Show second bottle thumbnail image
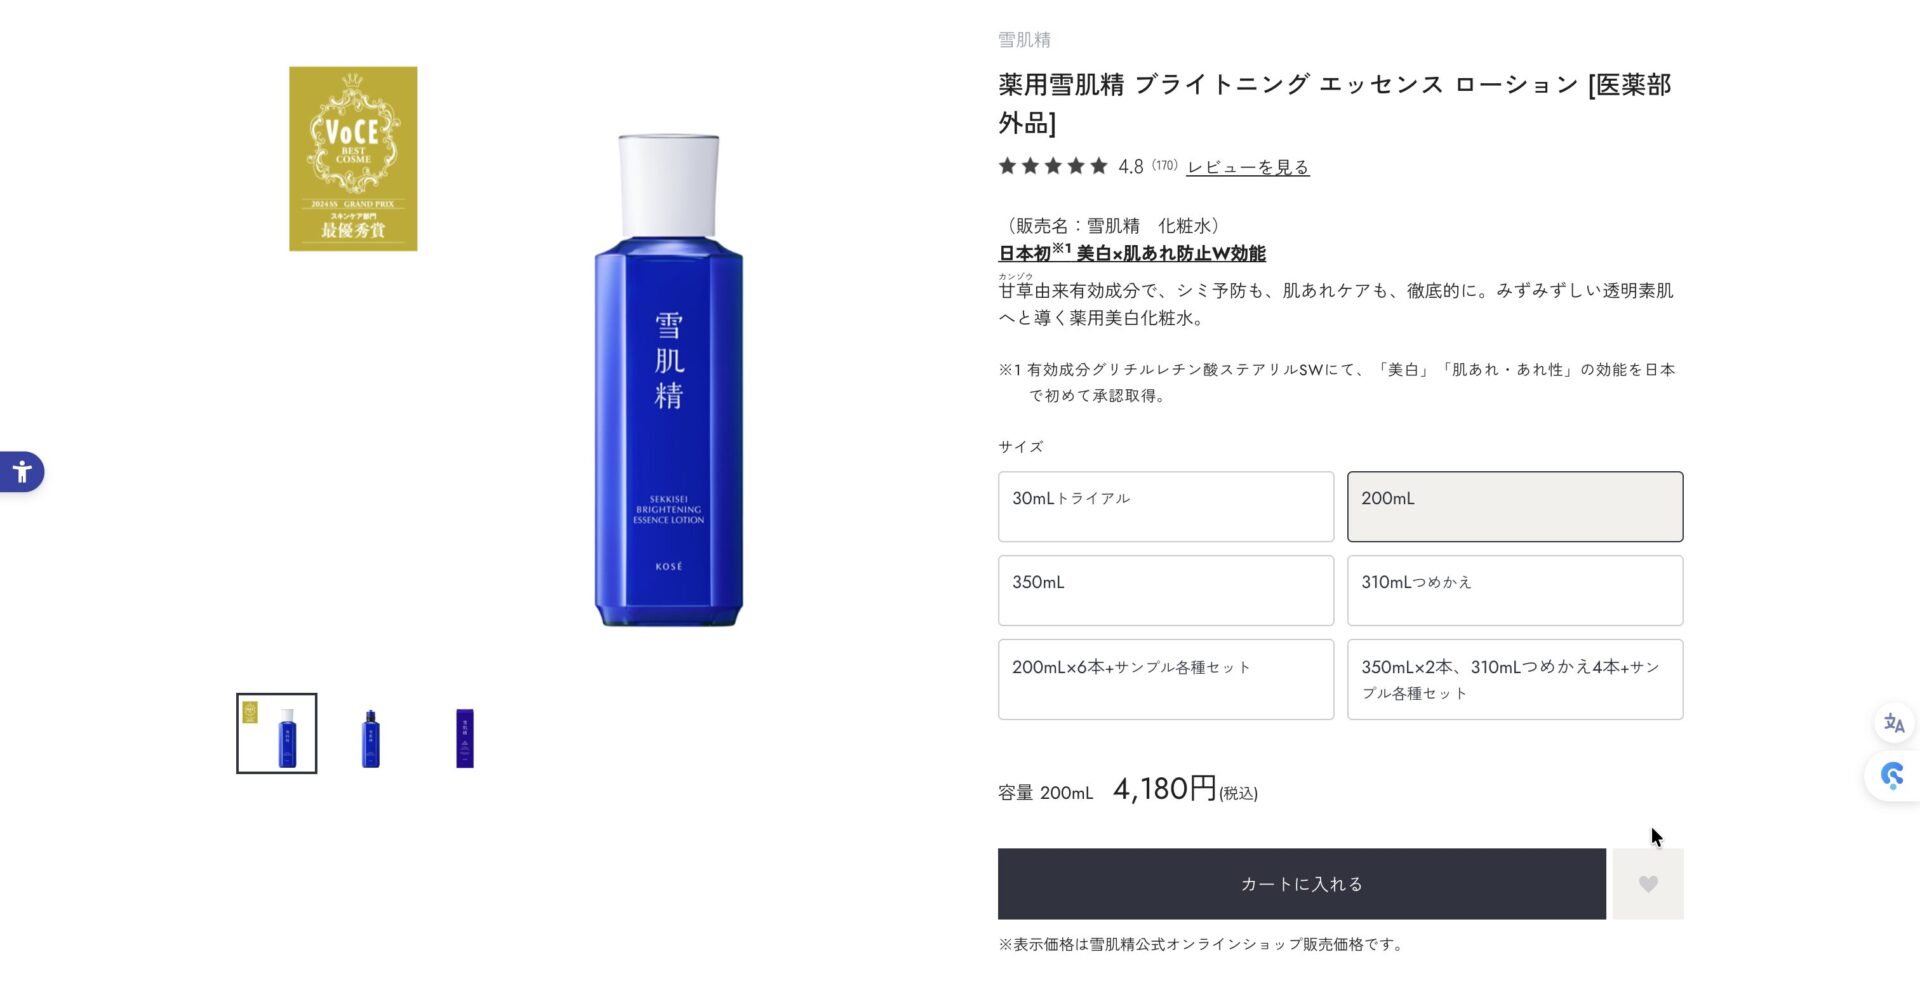This screenshot has height=997, width=1920. (371, 738)
